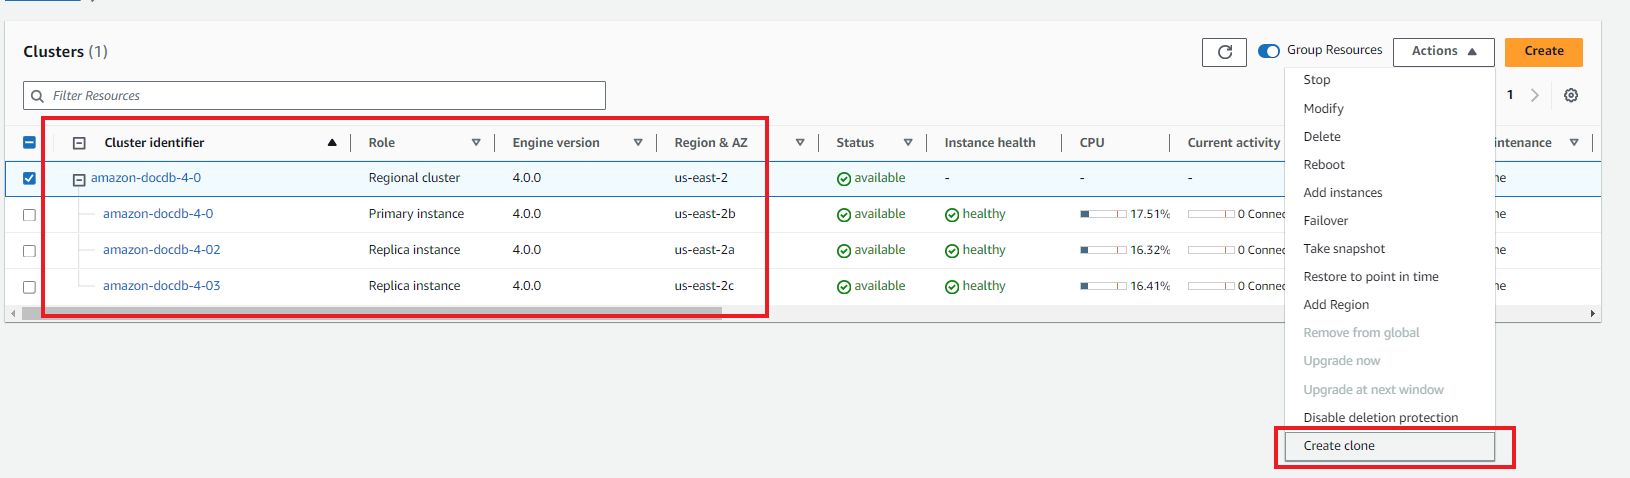Open primary instance amazon-docdb-4-0 link
The height and width of the screenshot is (478, 1630).
click(158, 214)
